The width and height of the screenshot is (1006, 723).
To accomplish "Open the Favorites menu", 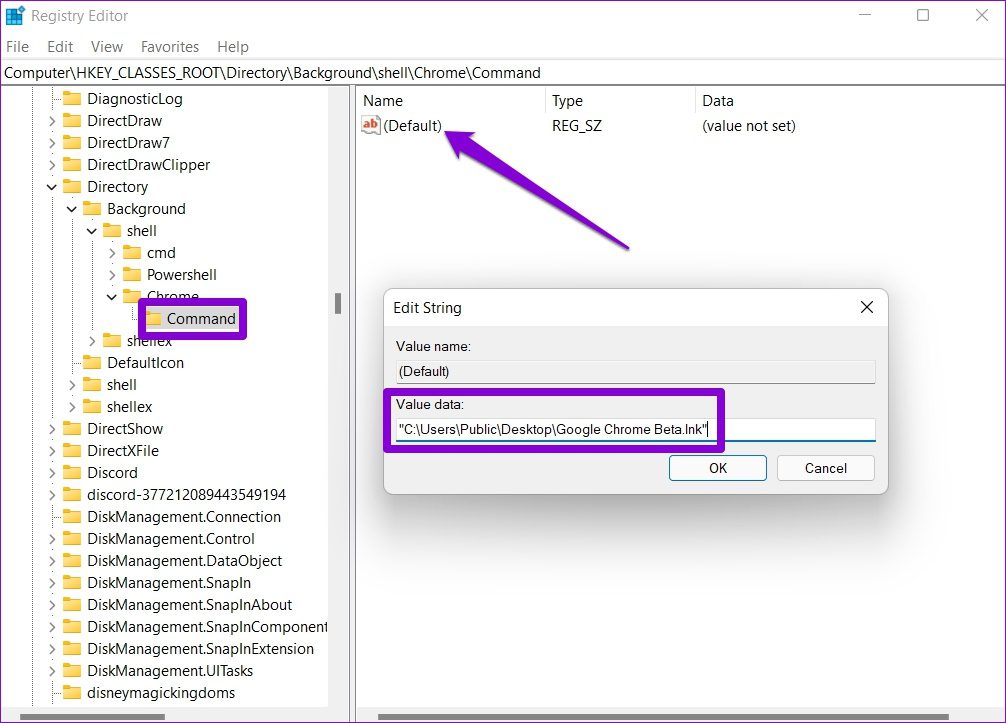I will [170, 47].
